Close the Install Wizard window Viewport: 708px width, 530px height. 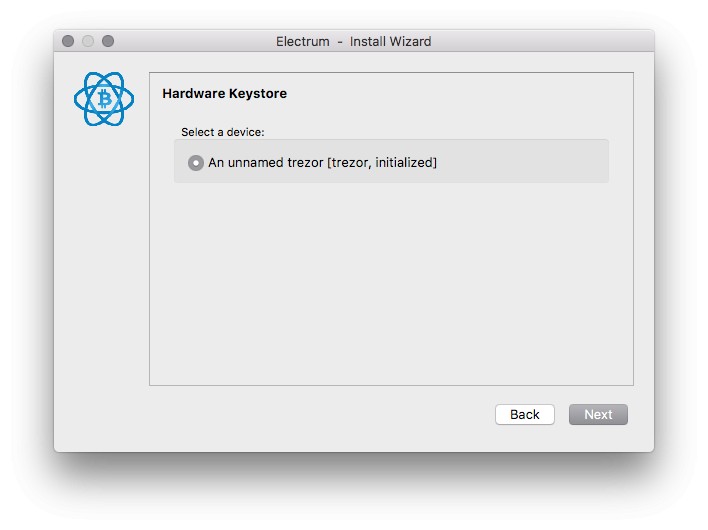pyautogui.click(x=68, y=41)
